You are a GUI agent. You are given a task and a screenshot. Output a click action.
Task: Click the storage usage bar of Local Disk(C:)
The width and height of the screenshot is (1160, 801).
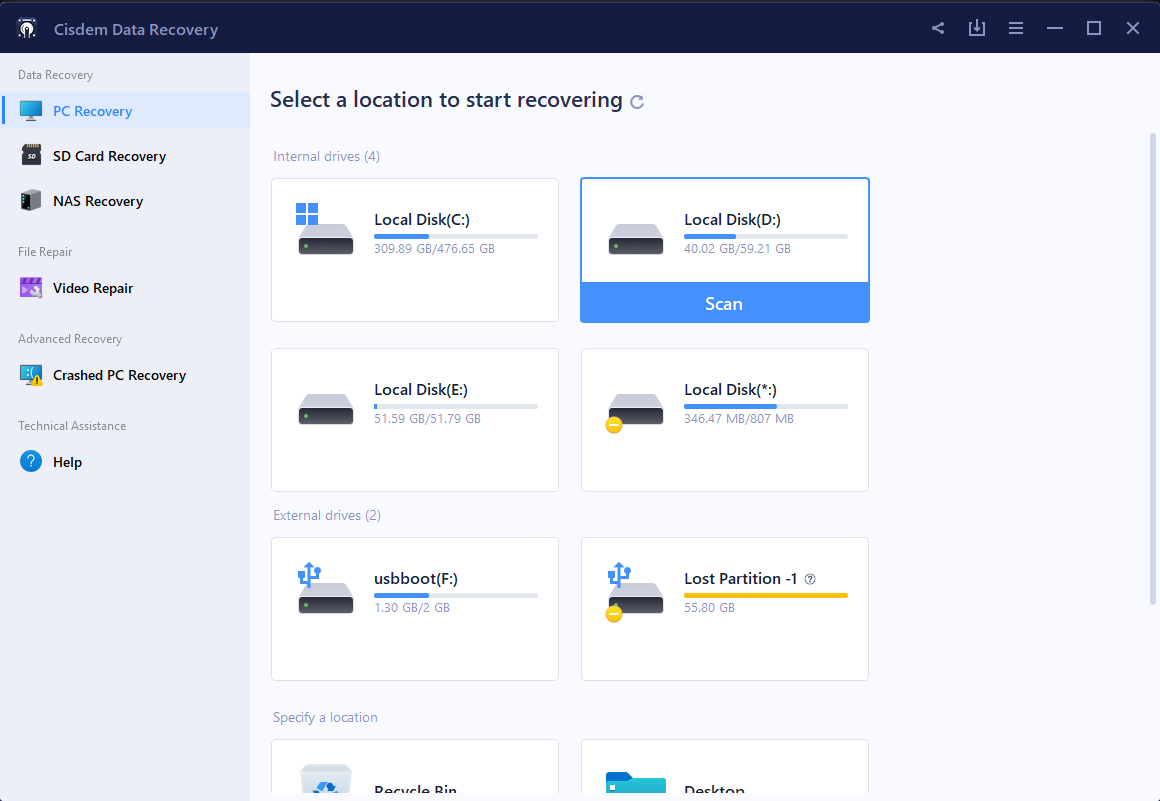(457, 236)
